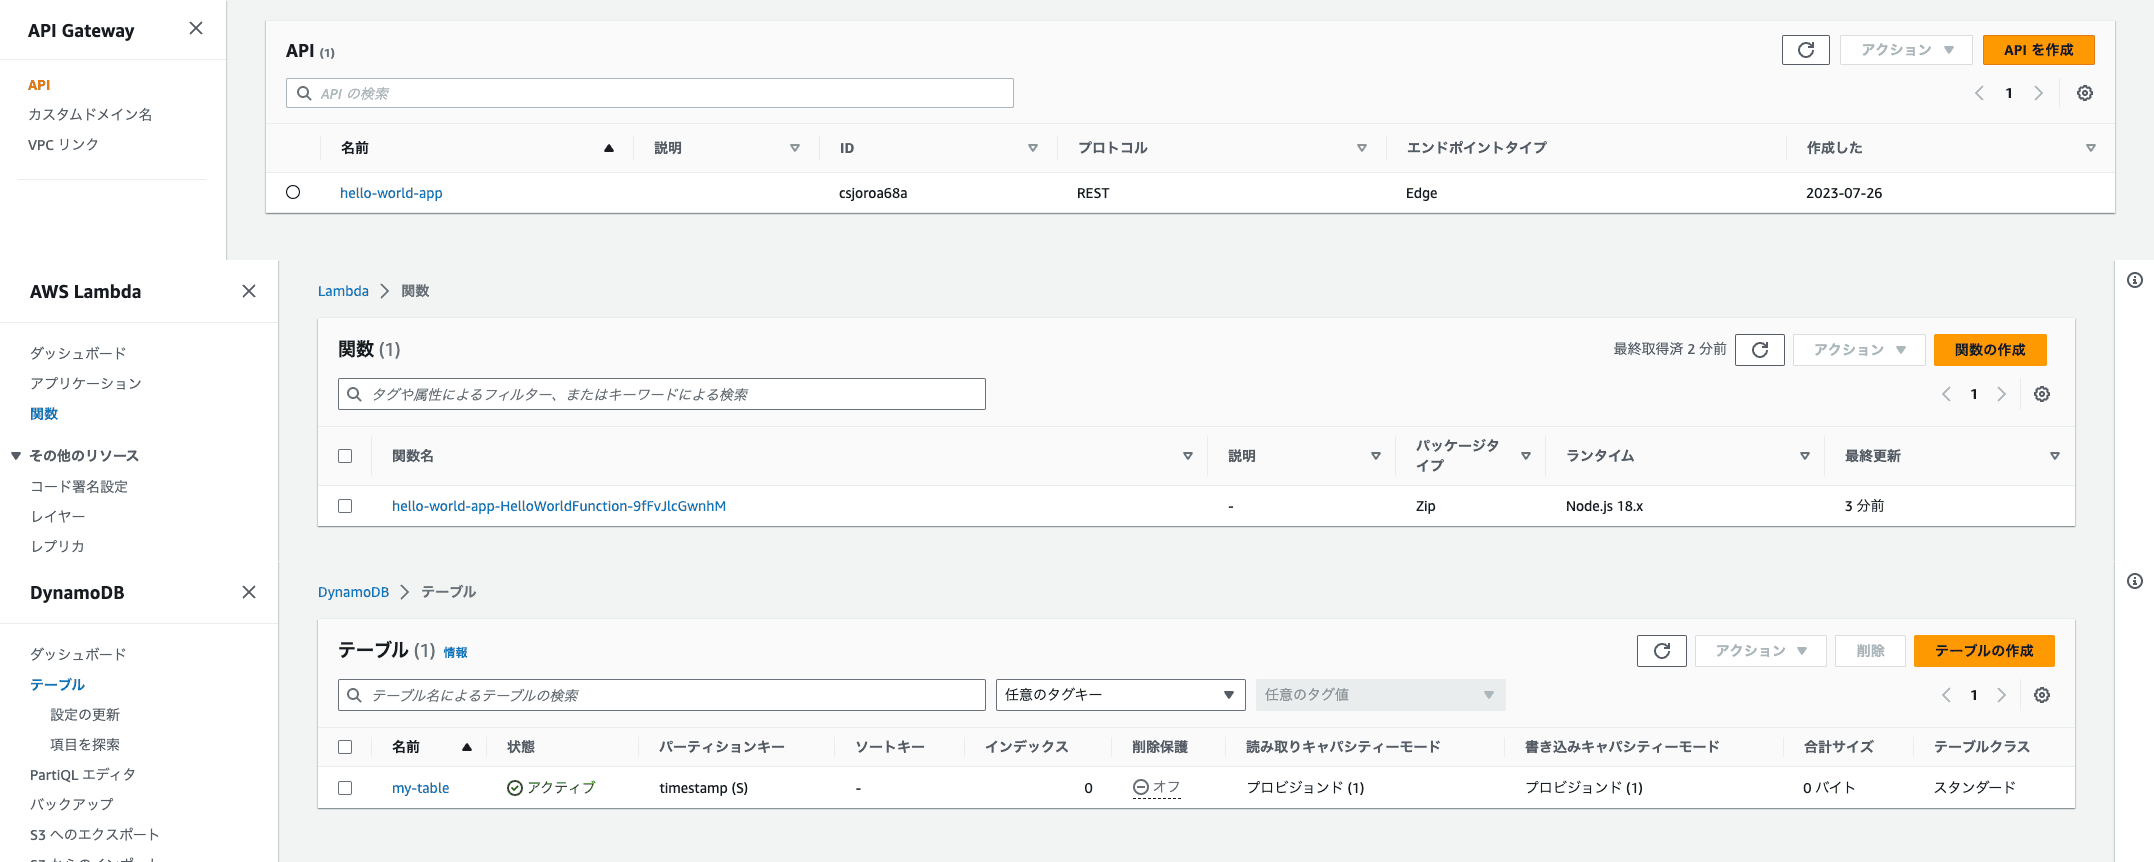Screen dimensions: 2154x862
Task: Open API Gateway アクション dropdown
Action: click(x=1907, y=50)
